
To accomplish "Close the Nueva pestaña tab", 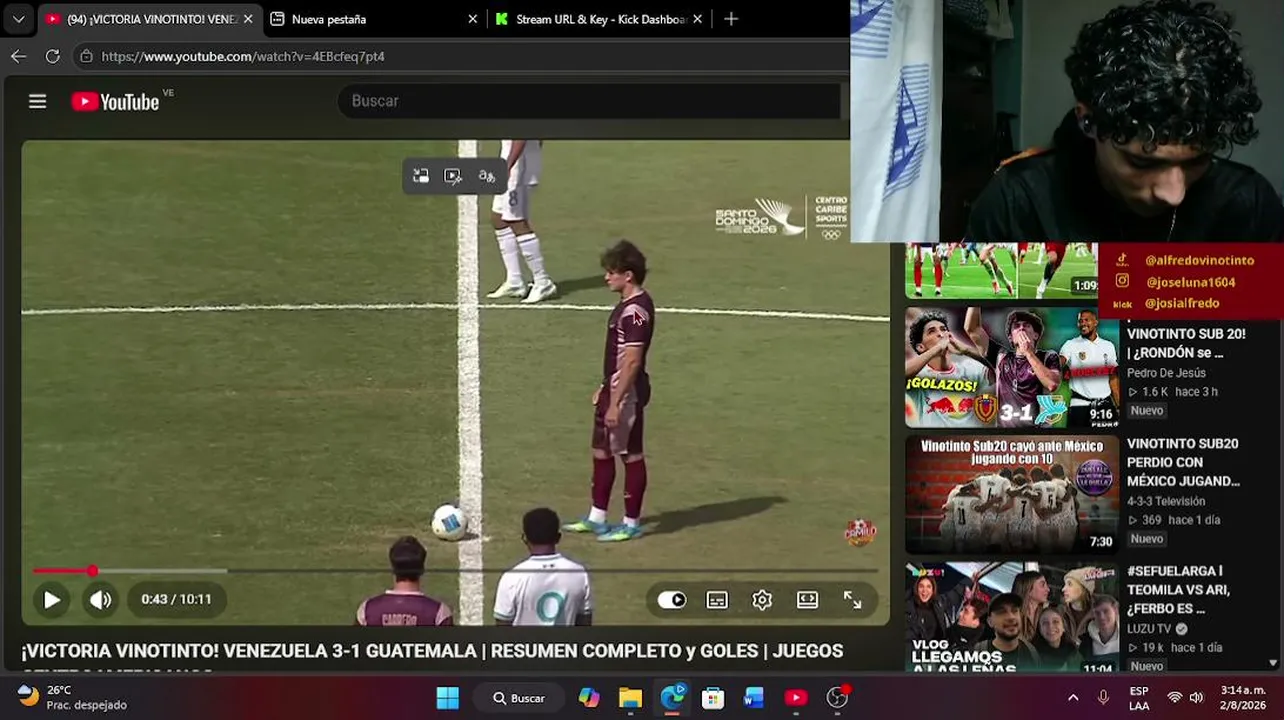I will pos(473,19).
